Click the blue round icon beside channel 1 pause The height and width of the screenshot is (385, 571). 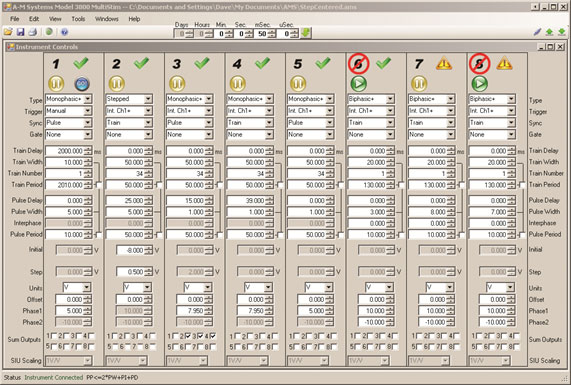(x=82, y=84)
